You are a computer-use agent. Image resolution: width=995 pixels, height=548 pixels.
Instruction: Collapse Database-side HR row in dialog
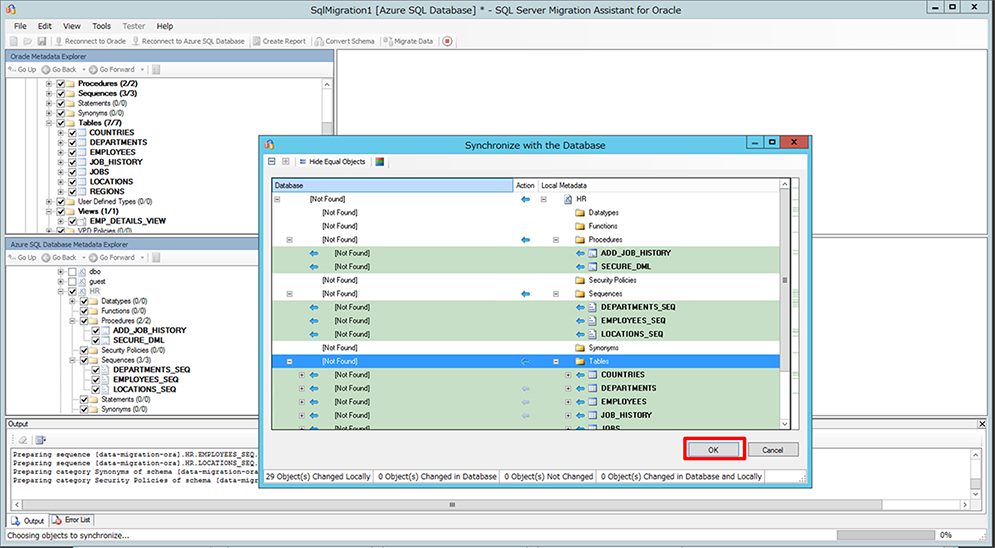pos(277,199)
